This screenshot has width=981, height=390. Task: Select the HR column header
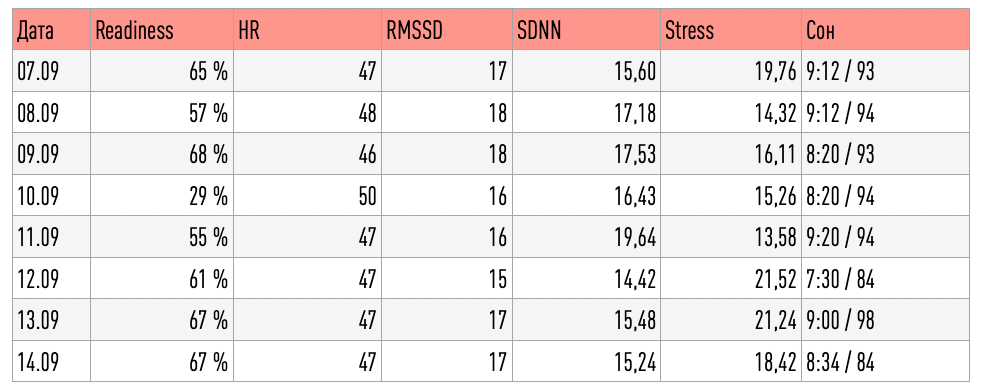(x=307, y=29)
